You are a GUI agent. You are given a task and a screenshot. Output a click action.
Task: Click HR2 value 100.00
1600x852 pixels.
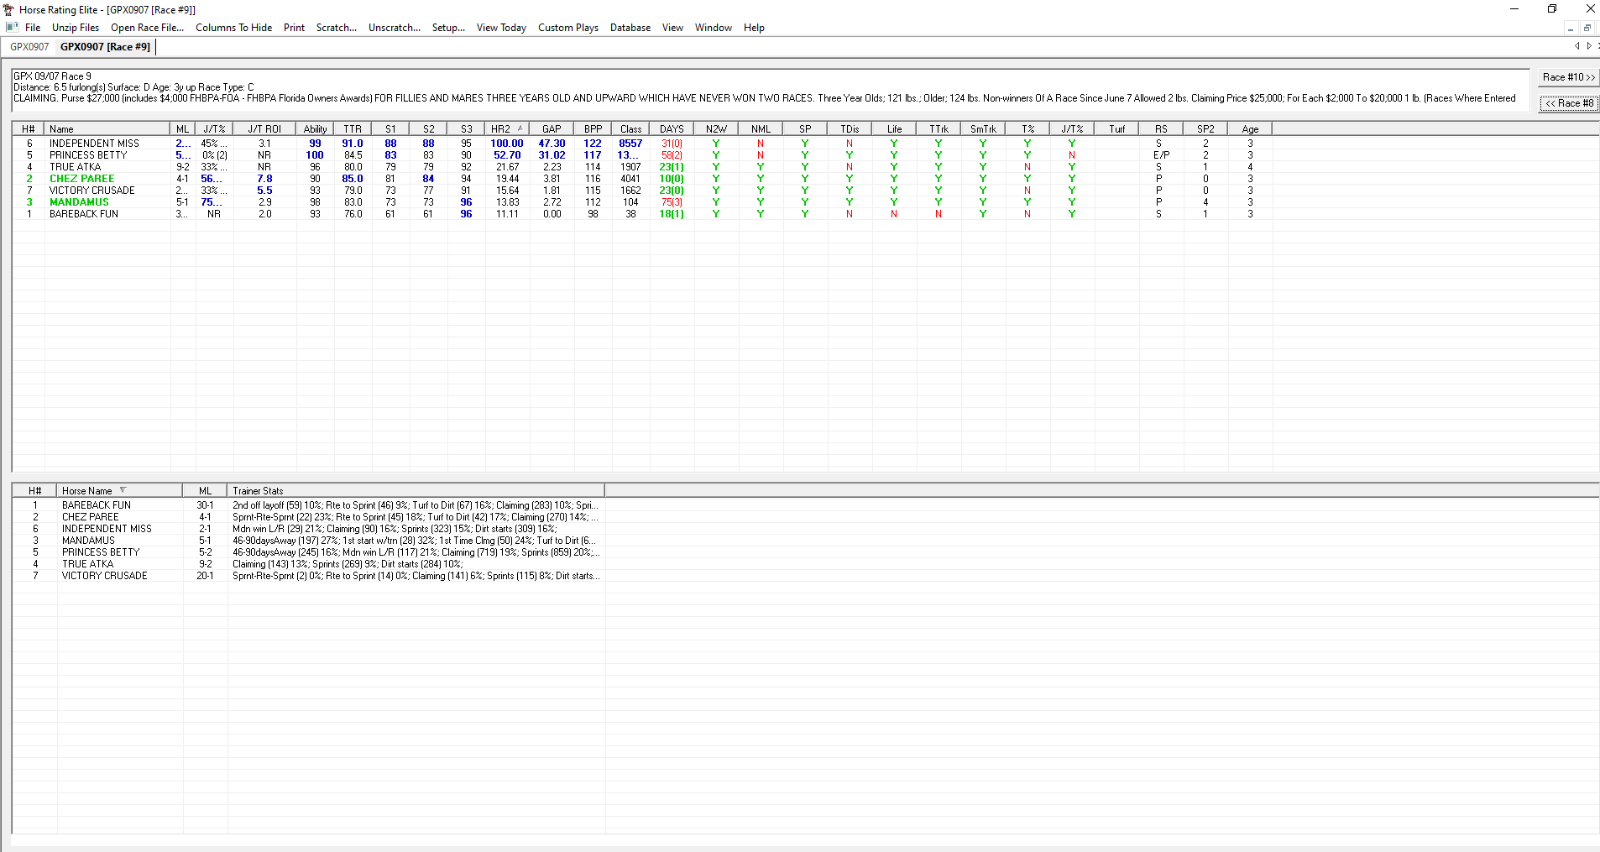pyautogui.click(x=507, y=144)
